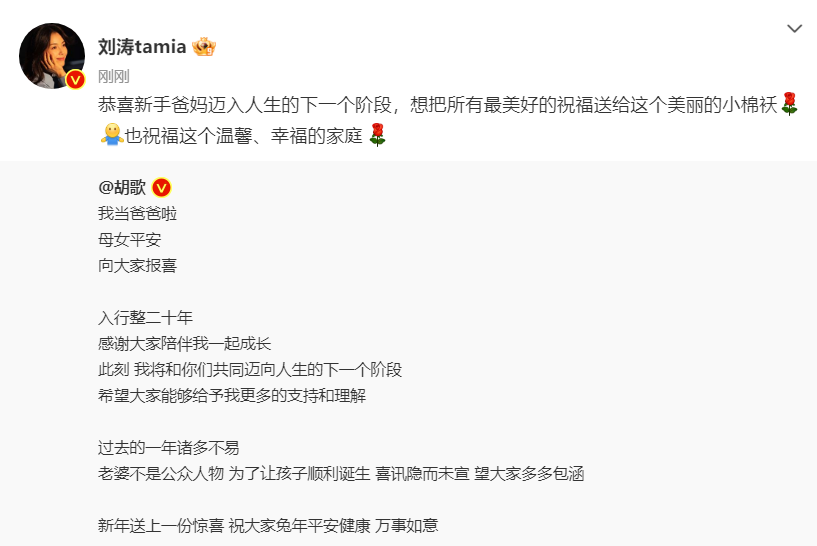This screenshot has height=546, width=817.
Task: Open the 刚刚 timestamp link
Action: pyautogui.click(x=112, y=76)
